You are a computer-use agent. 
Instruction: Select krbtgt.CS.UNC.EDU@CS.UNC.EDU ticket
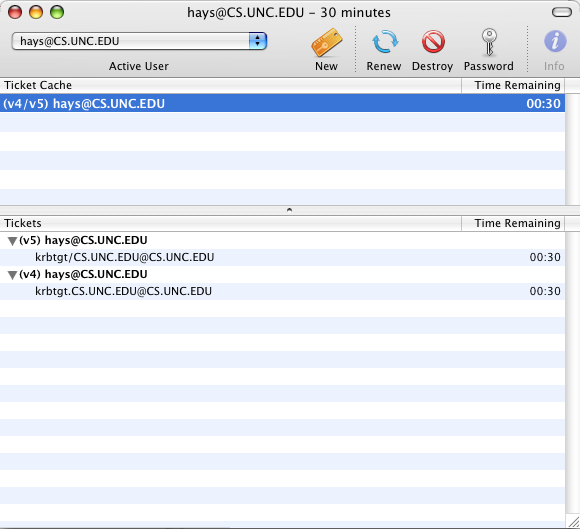(282, 291)
